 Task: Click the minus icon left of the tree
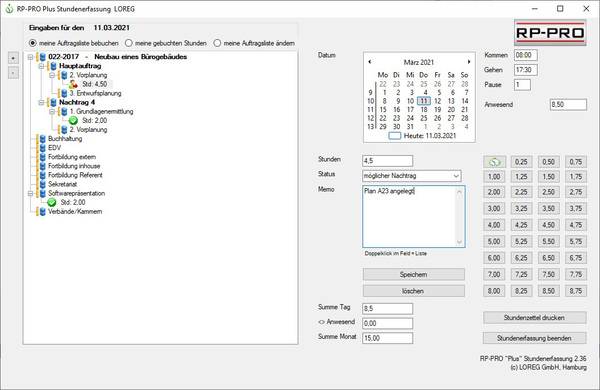(x=13, y=73)
